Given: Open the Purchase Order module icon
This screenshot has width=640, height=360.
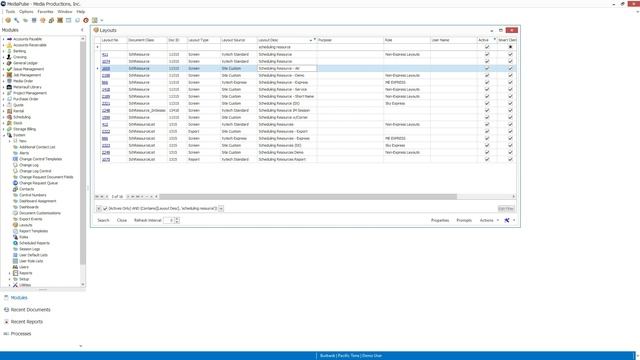Looking at the screenshot, I should [9, 99].
